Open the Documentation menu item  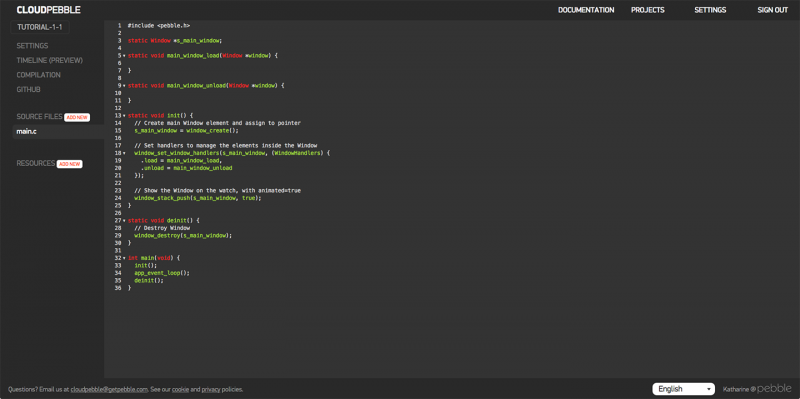coord(586,10)
